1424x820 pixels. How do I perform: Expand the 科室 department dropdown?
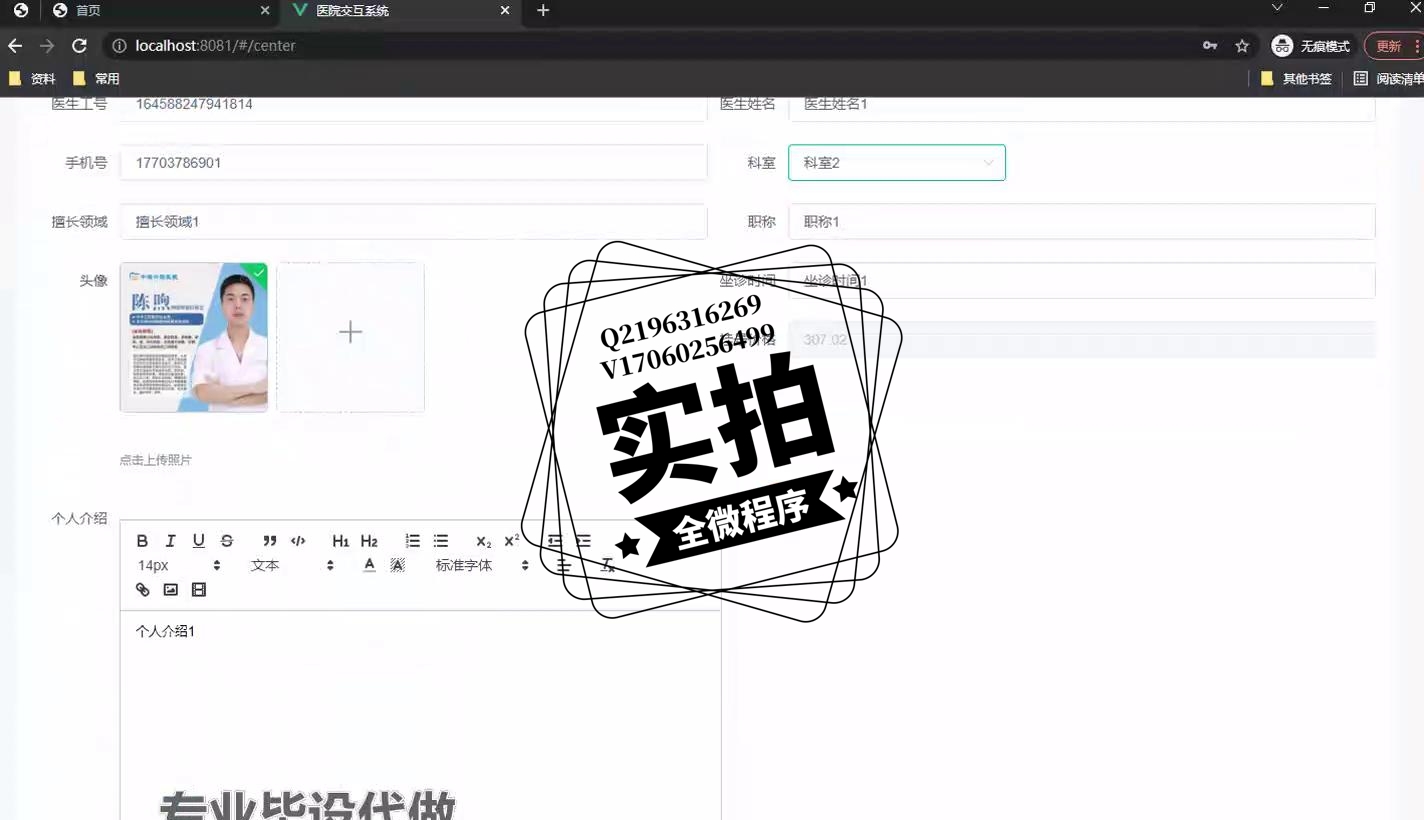click(x=897, y=163)
